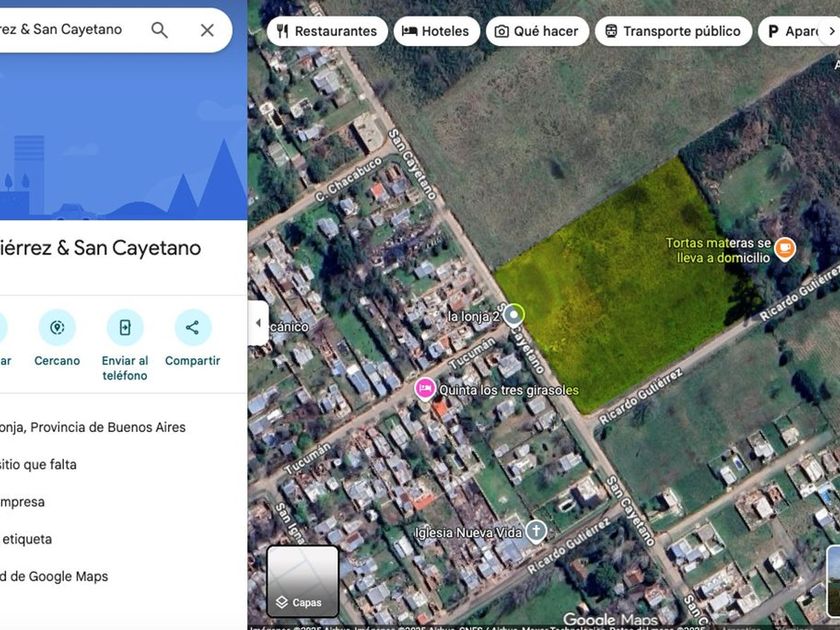Select the Hoteles filter chip
840x630 pixels.
click(x=437, y=31)
